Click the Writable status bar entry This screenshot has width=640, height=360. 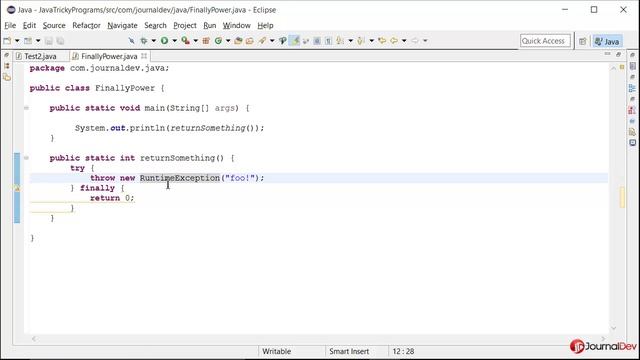[277, 351]
